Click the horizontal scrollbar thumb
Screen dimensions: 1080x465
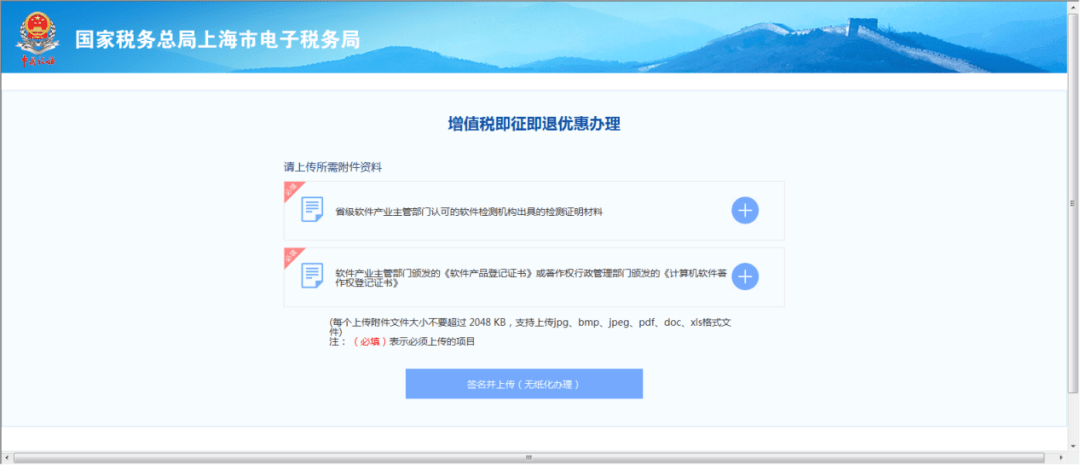point(529,457)
